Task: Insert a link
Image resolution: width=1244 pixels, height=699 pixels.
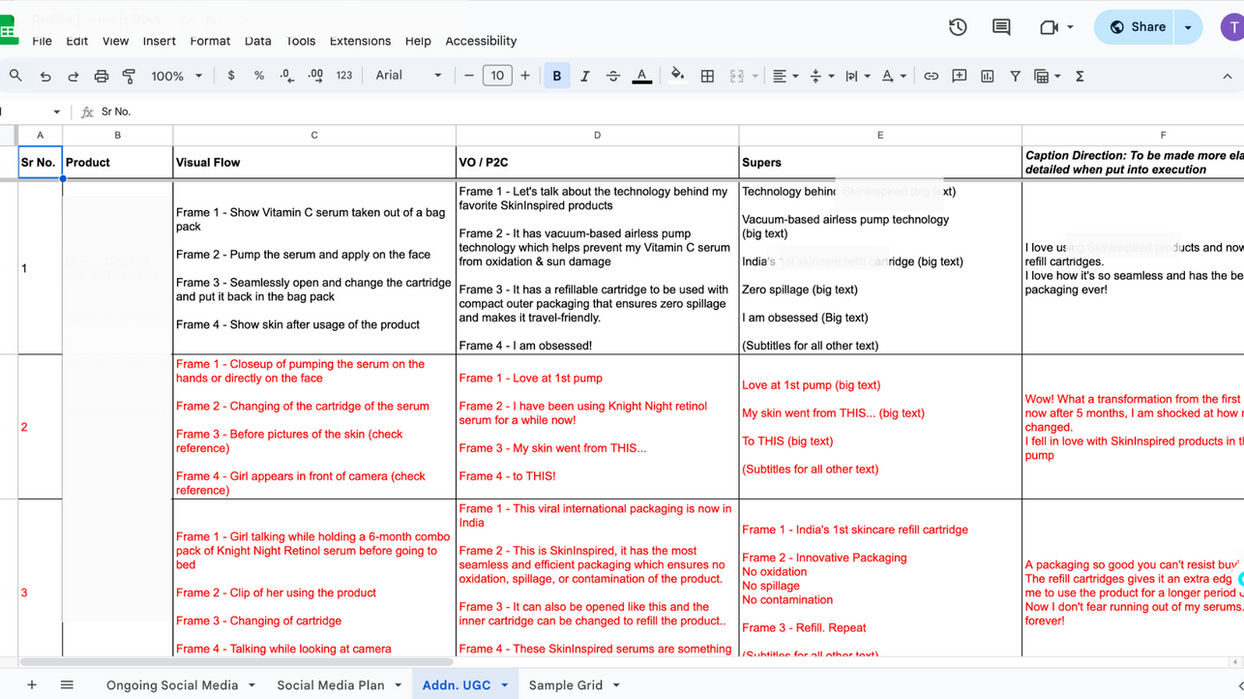Action: (931, 76)
